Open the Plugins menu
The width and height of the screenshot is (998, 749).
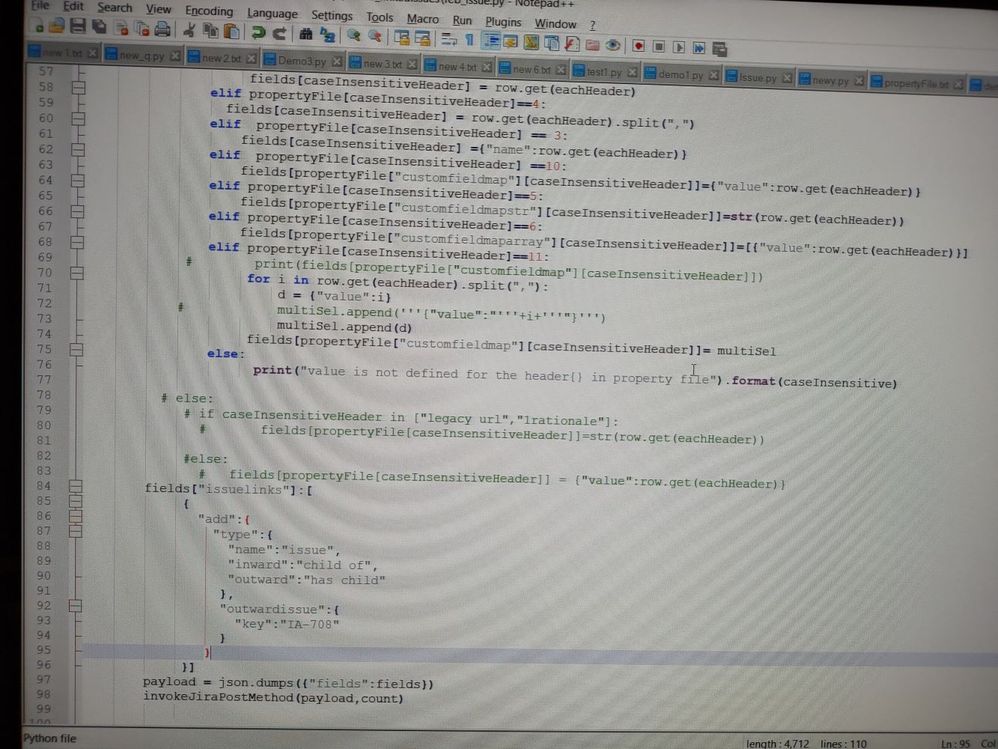point(503,22)
